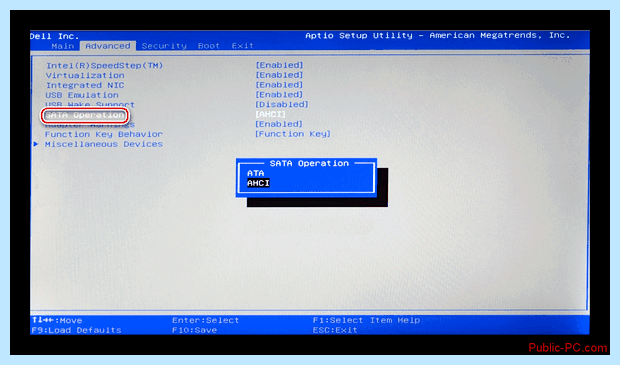
Task: Go to the Boot tab
Action: 209,46
